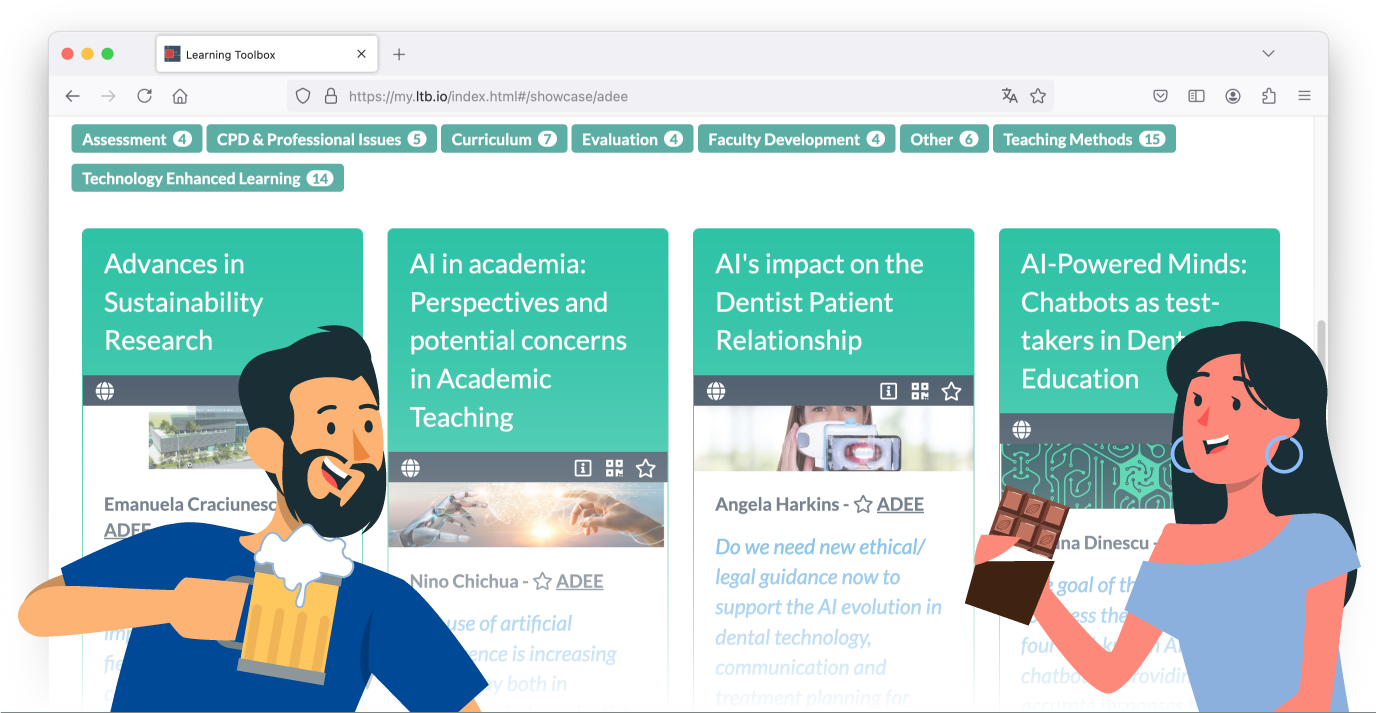Image resolution: width=1376 pixels, height=713 pixels.
Task: Show info for AI in academia card
Action: 583,467
